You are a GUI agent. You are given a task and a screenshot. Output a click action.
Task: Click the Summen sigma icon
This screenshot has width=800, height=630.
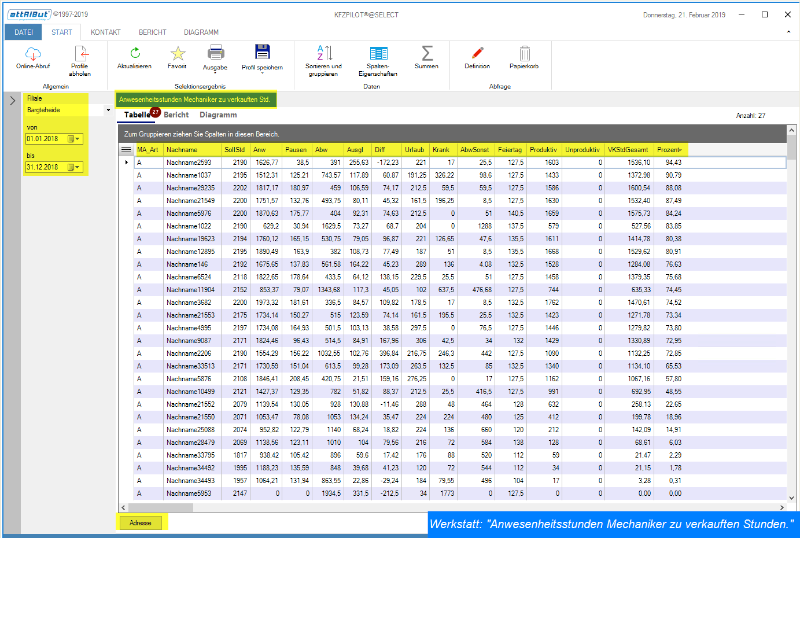point(427,54)
